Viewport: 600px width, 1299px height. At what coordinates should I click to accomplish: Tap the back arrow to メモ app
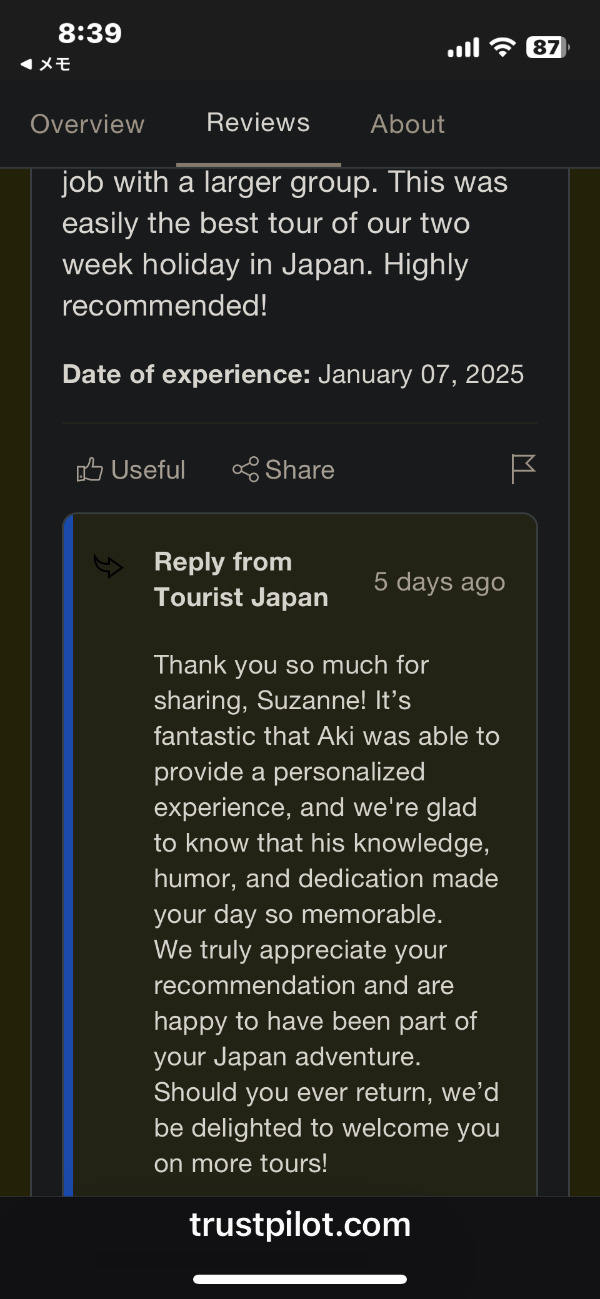click(26, 64)
